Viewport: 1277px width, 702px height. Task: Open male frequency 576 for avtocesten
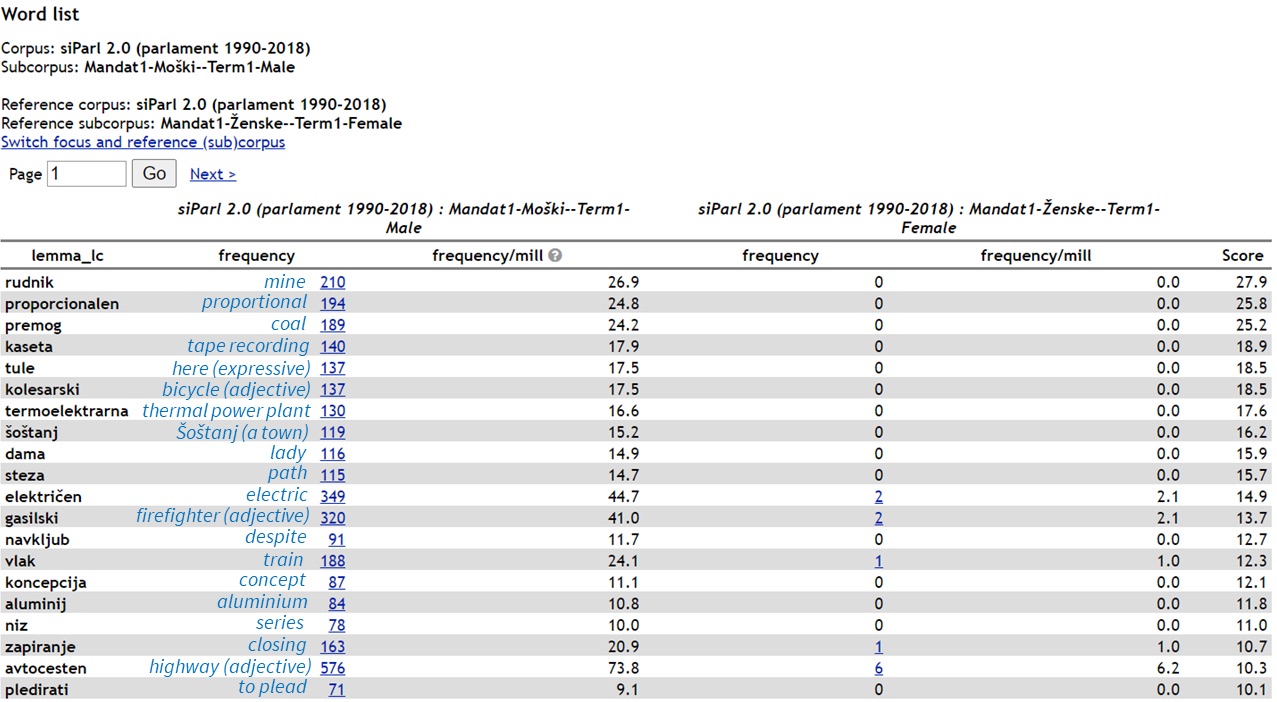tap(332, 668)
